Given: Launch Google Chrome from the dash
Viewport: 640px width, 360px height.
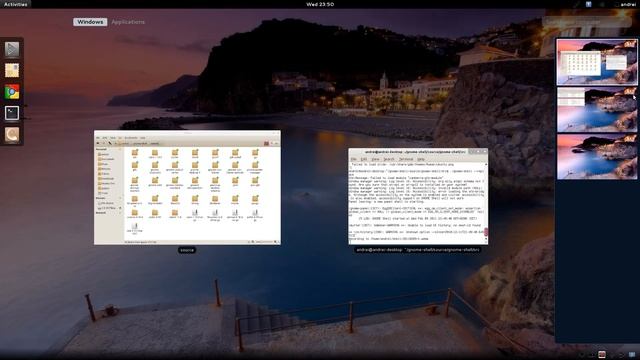Looking at the screenshot, I should point(12,92).
